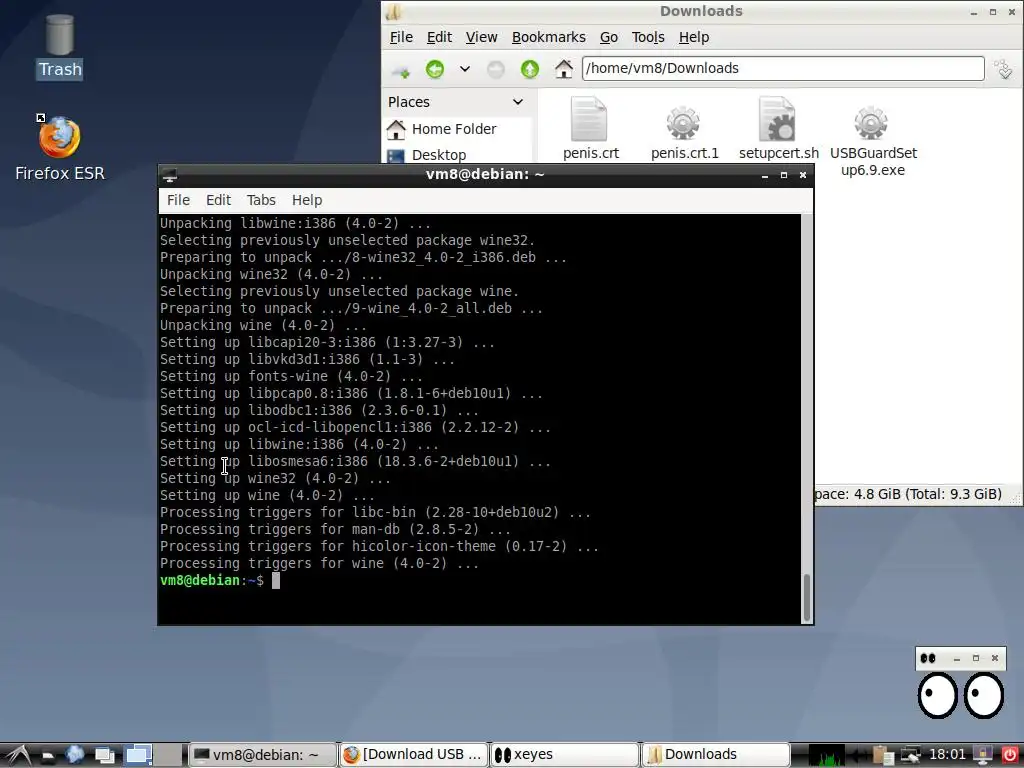1024x768 pixels.
Task: Click the xeyes window title icon
Action: point(928,658)
